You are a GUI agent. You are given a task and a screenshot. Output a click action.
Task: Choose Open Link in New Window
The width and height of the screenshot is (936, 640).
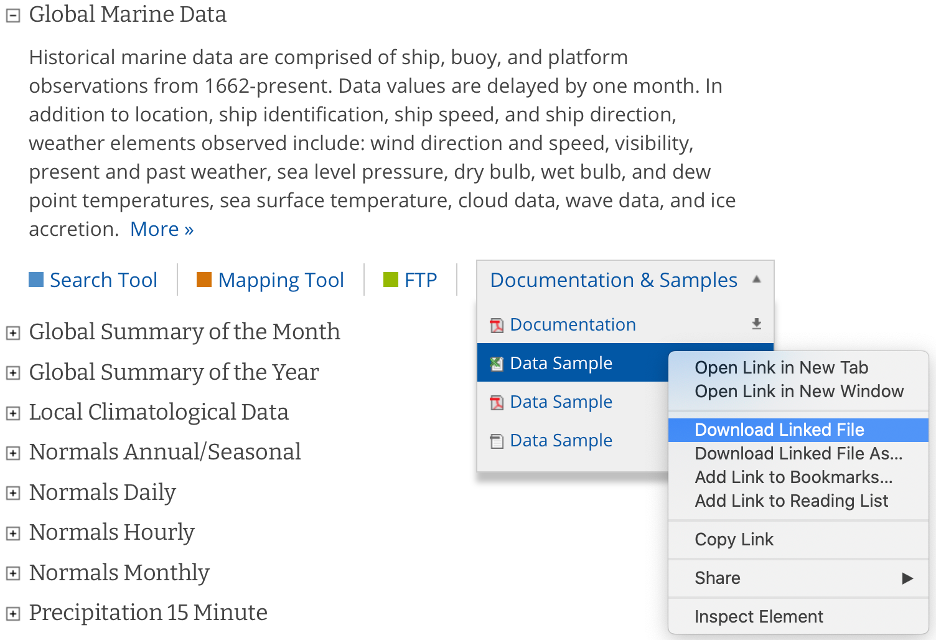pos(798,391)
